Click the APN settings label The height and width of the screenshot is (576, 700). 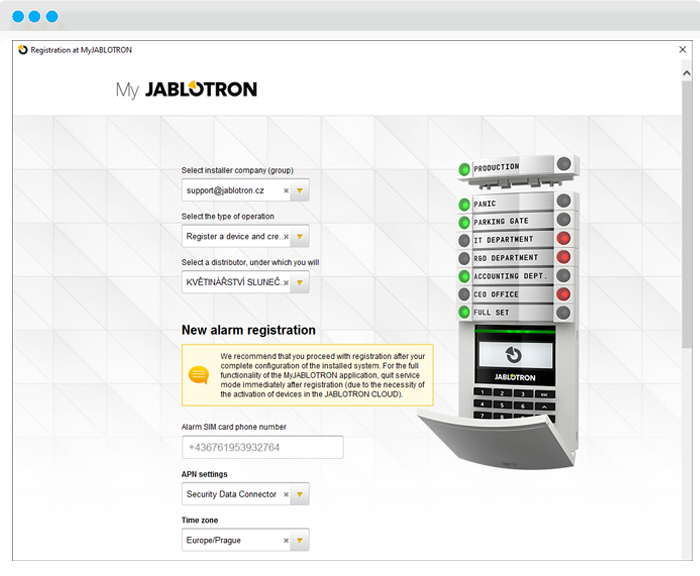pyautogui.click(x=204, y=474)
